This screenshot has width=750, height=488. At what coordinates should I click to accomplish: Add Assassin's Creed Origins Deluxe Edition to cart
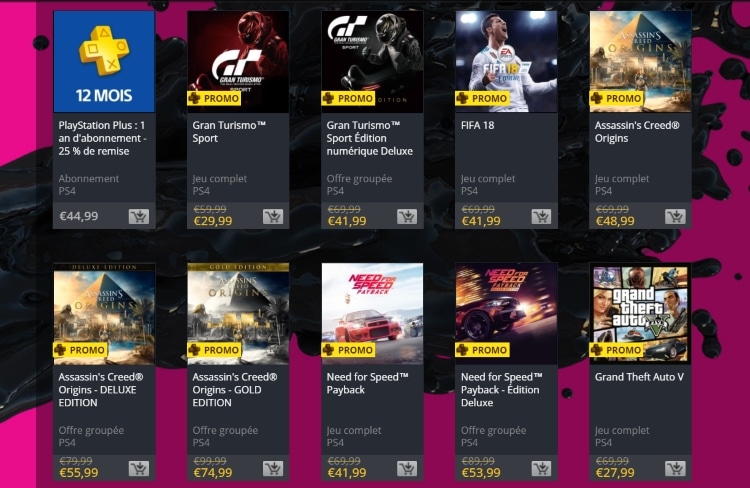[x=139, y=468]
